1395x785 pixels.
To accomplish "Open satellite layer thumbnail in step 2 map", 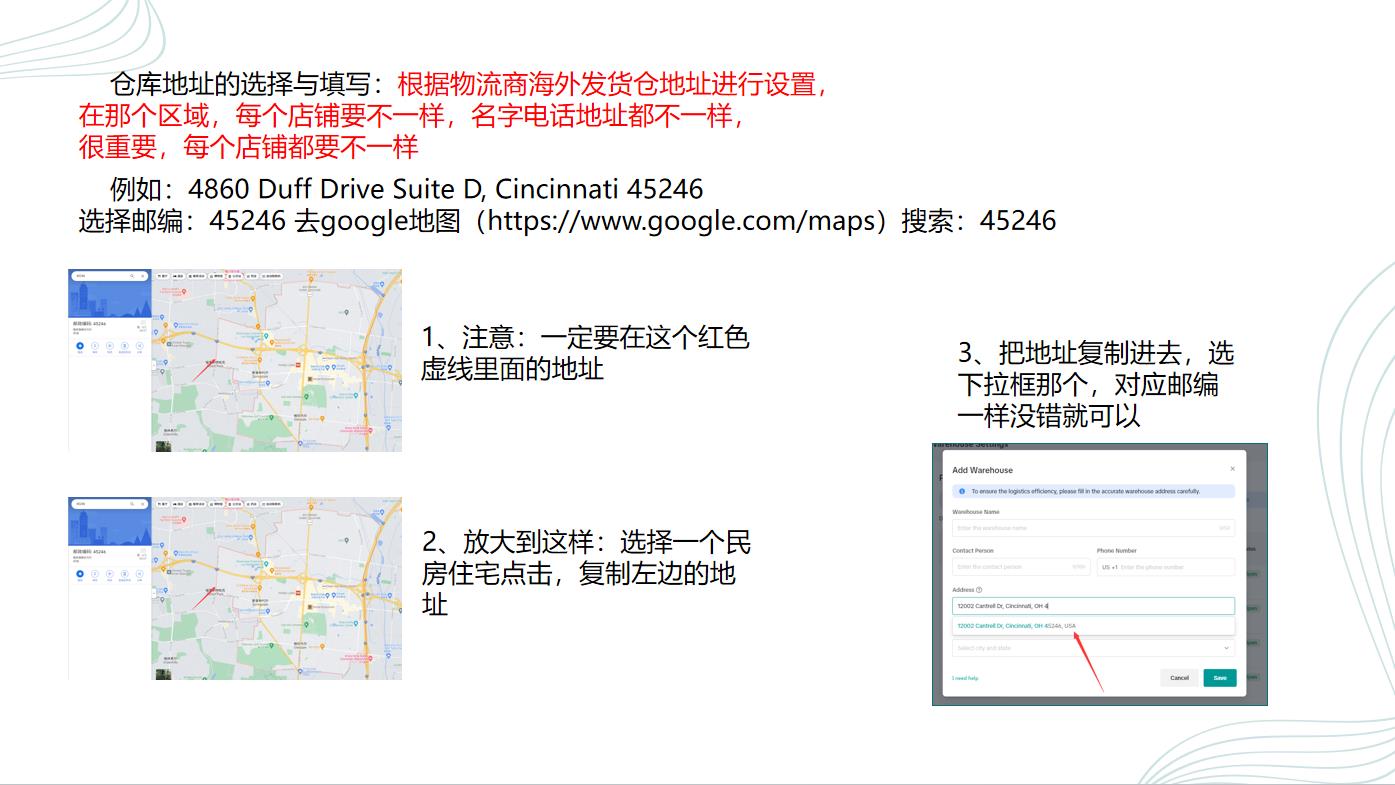I will coord(163,674).
